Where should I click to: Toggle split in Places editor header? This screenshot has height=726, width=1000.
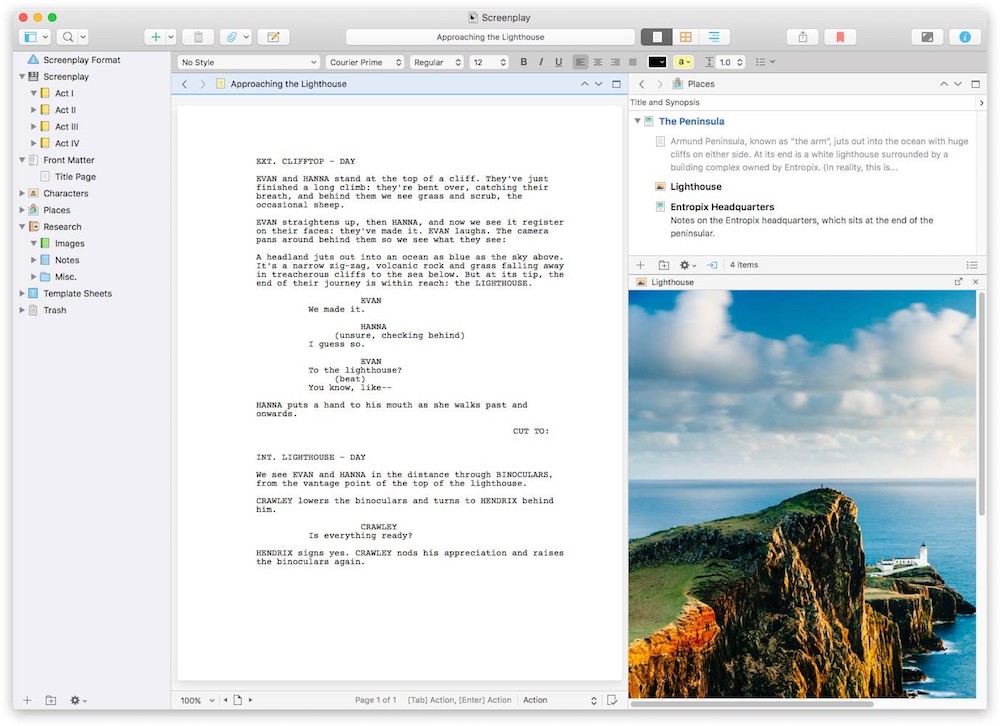coord(975,84)
